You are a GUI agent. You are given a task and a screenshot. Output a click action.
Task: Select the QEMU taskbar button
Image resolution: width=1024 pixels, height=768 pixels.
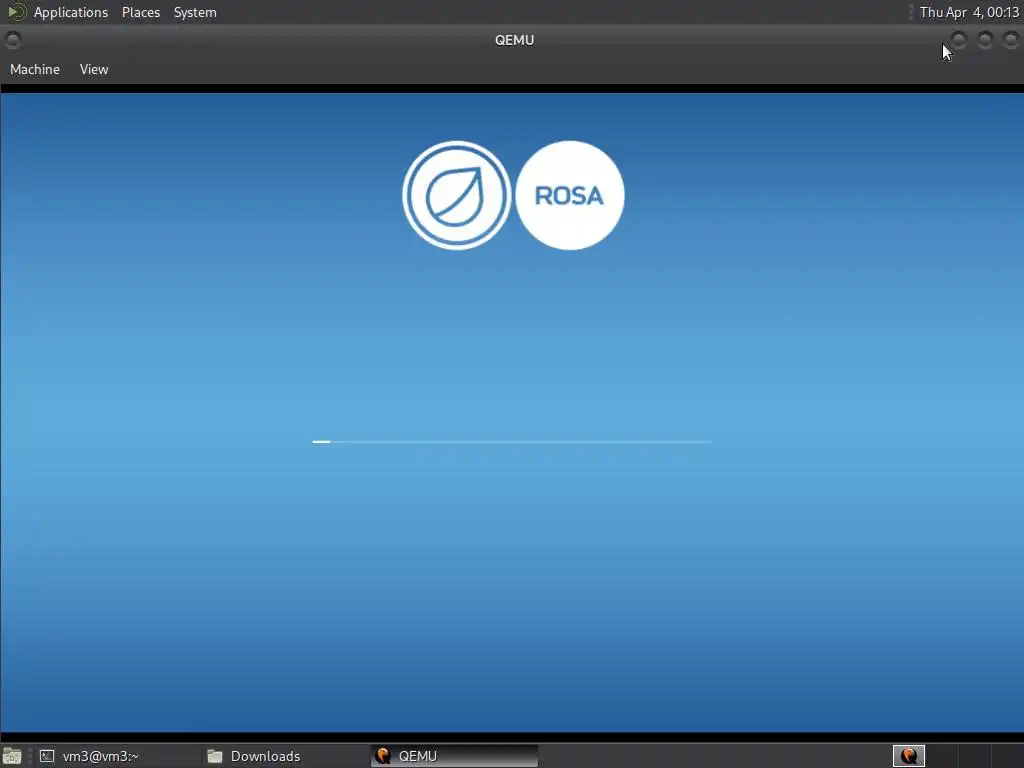(x=454, y=756)
